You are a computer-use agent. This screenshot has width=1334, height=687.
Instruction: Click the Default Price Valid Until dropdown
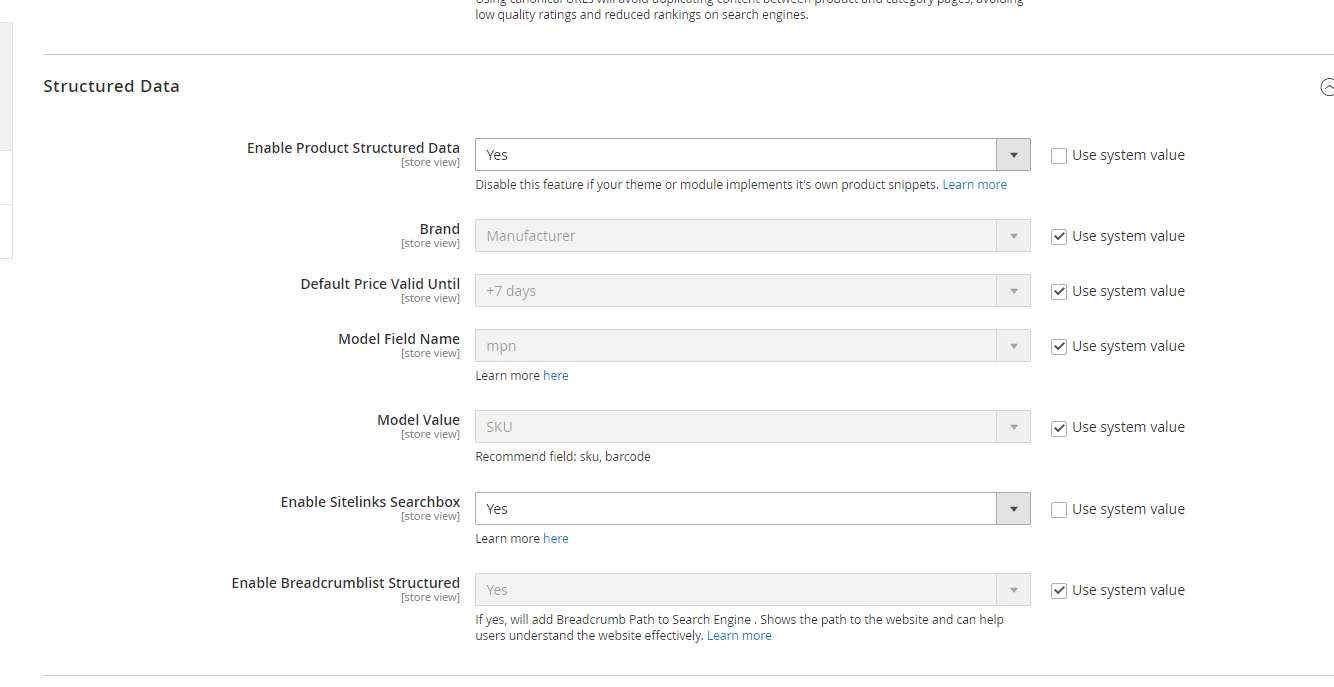tap(752, 291)
